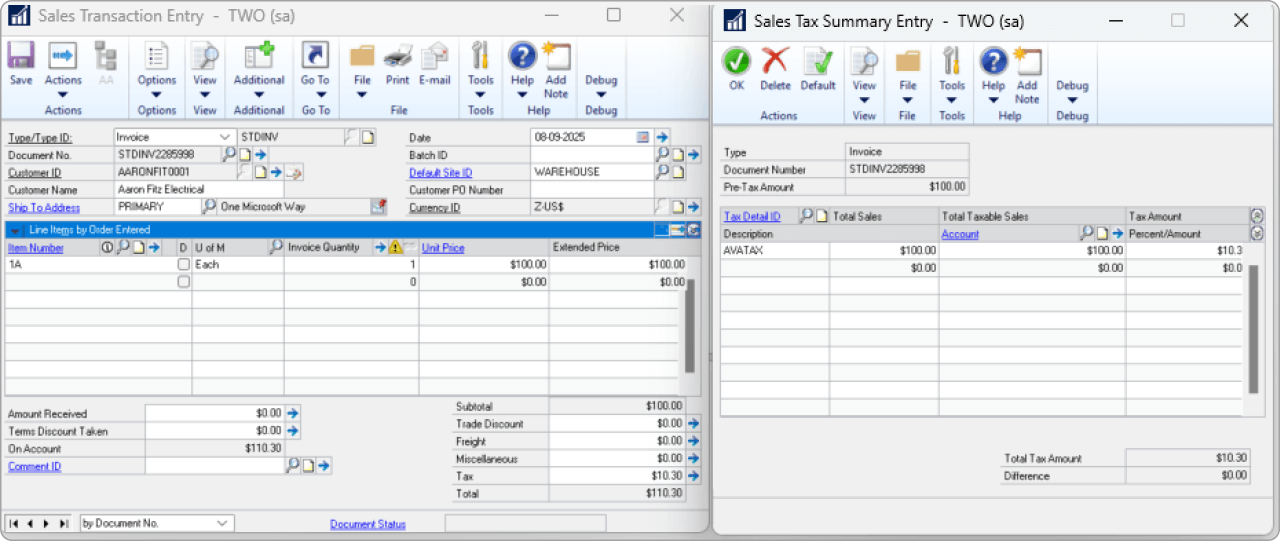Click the Comment ID input field
1280x541 pixels.
point(215,466)
